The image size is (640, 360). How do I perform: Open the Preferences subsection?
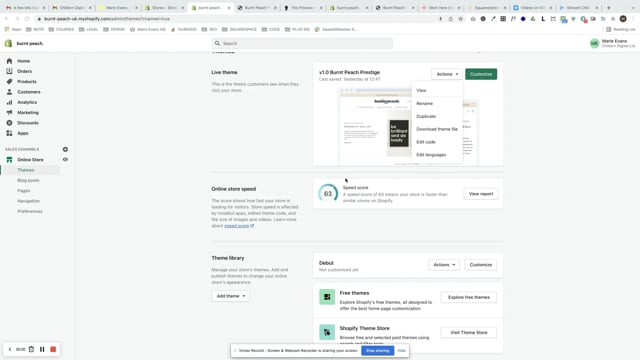coord(30,211)
